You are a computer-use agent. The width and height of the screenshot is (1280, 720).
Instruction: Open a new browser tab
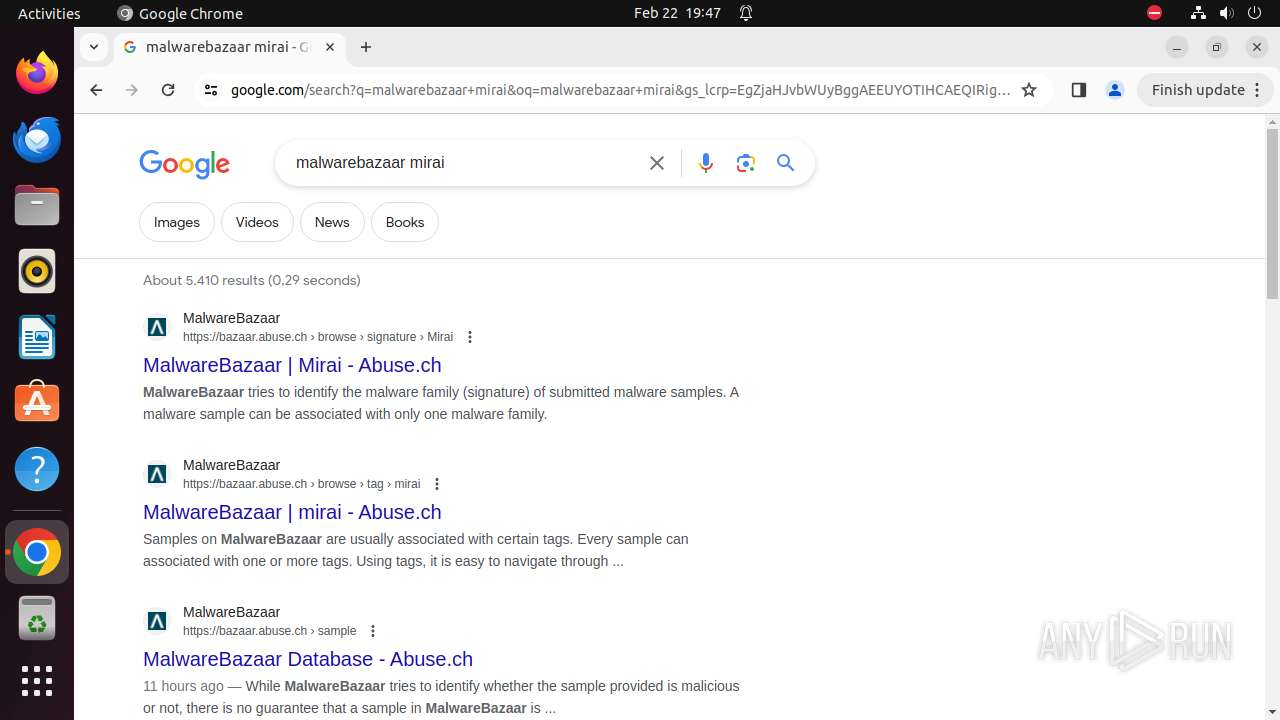click(366, 47)
